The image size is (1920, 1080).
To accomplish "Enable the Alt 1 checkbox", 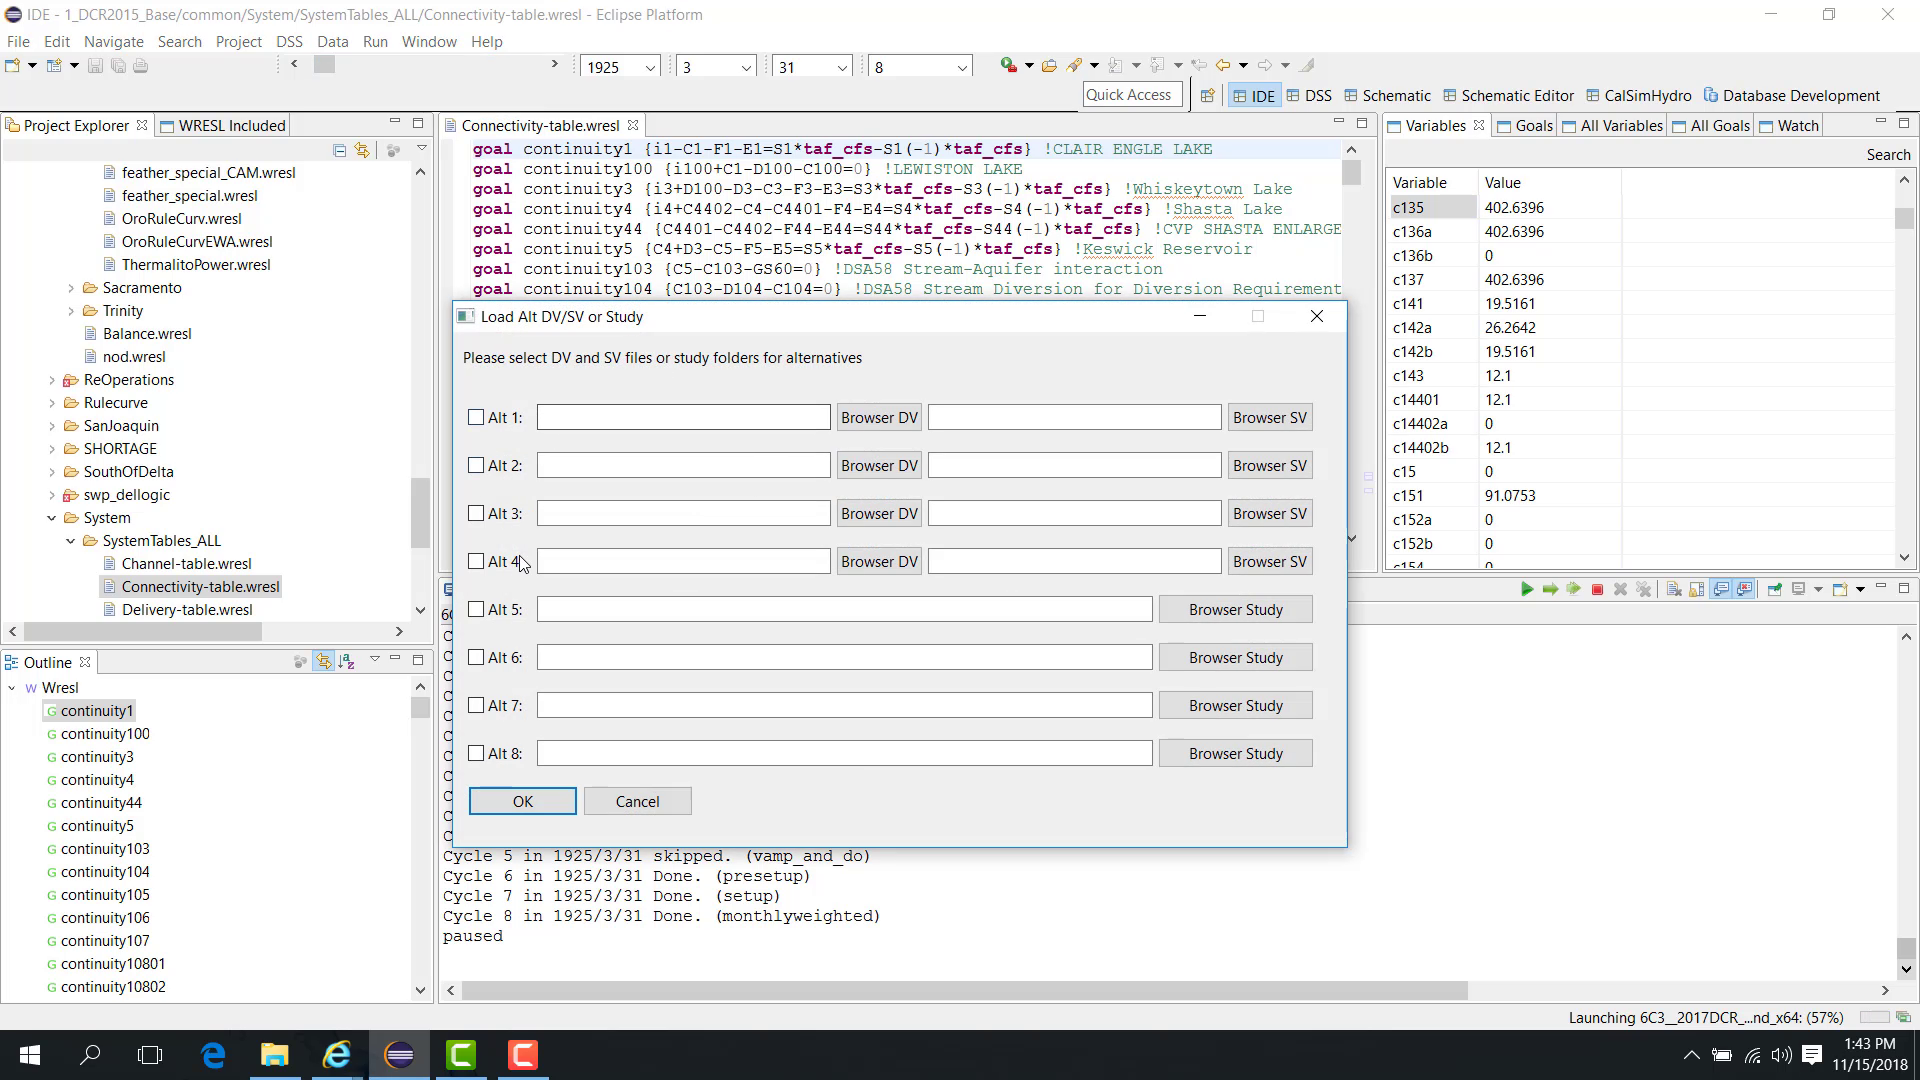I will (476, 417).
